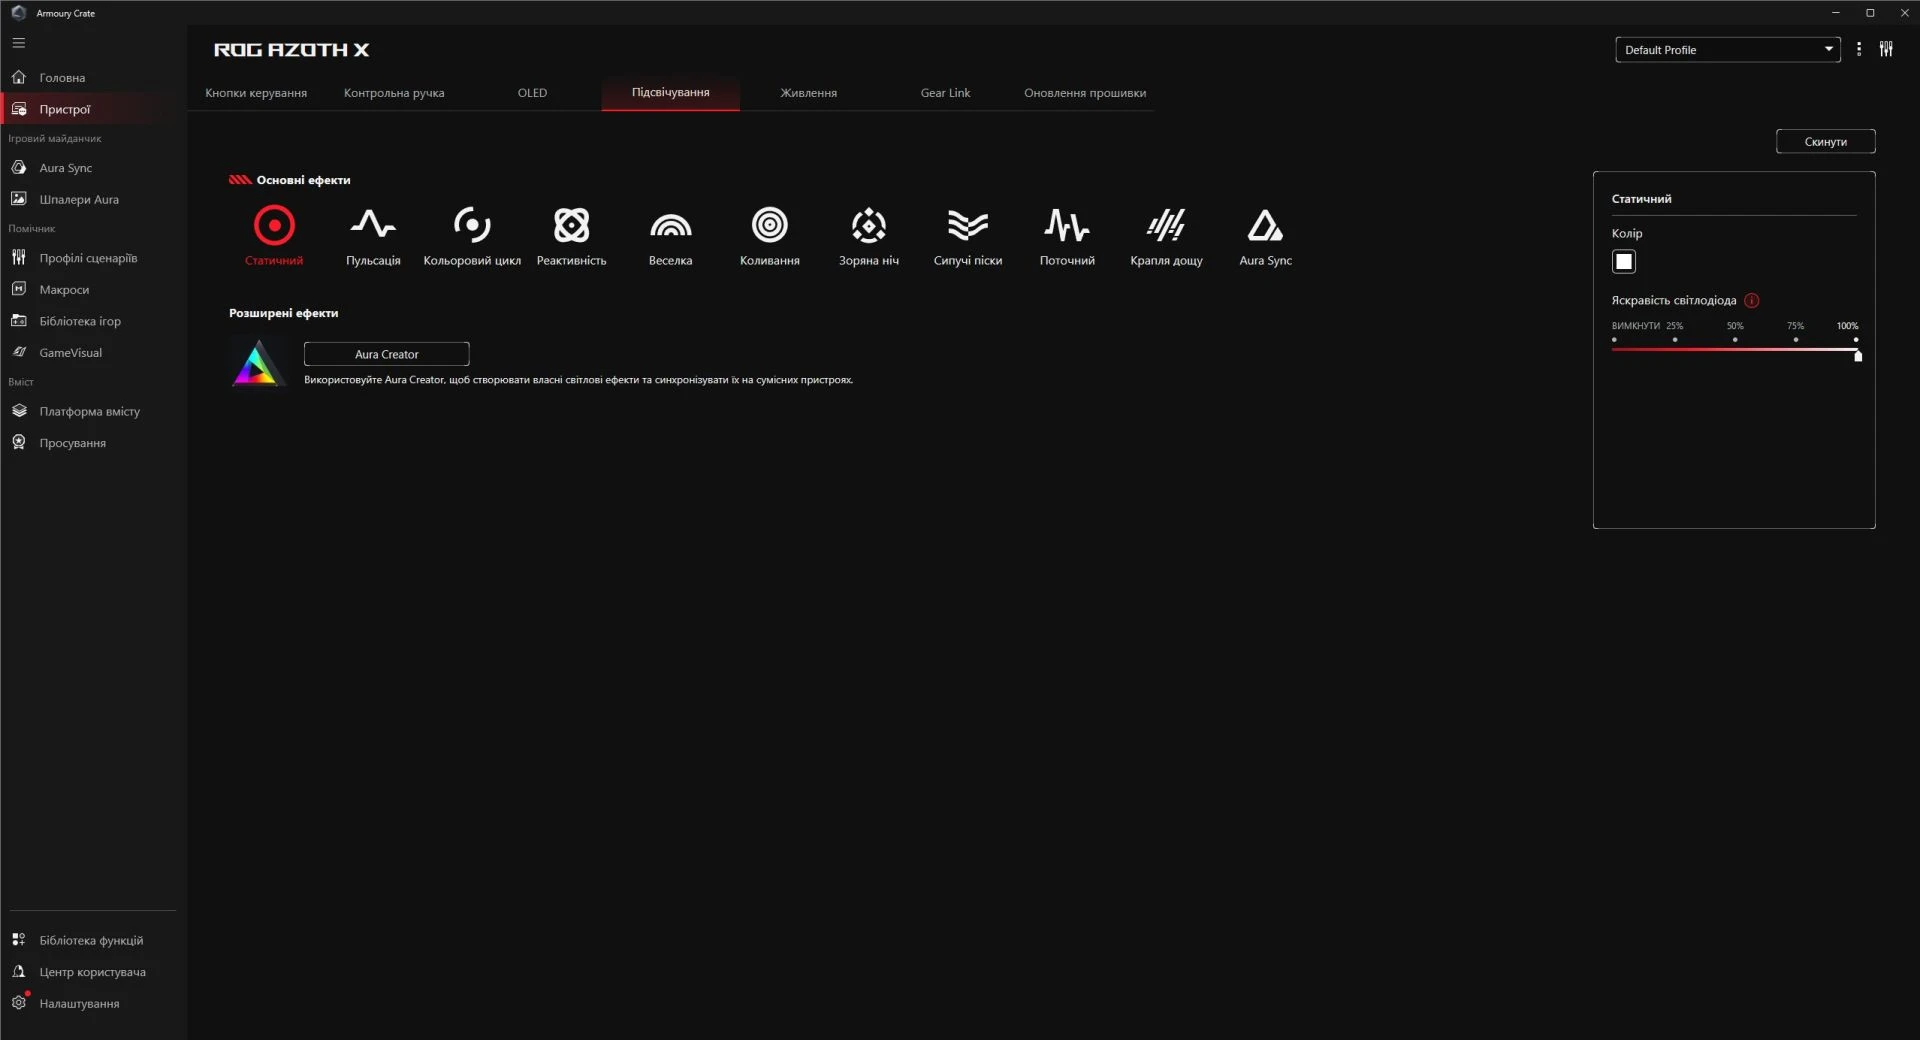Open the Живлення power tab

pyautogui.click(x=808, y=93)
